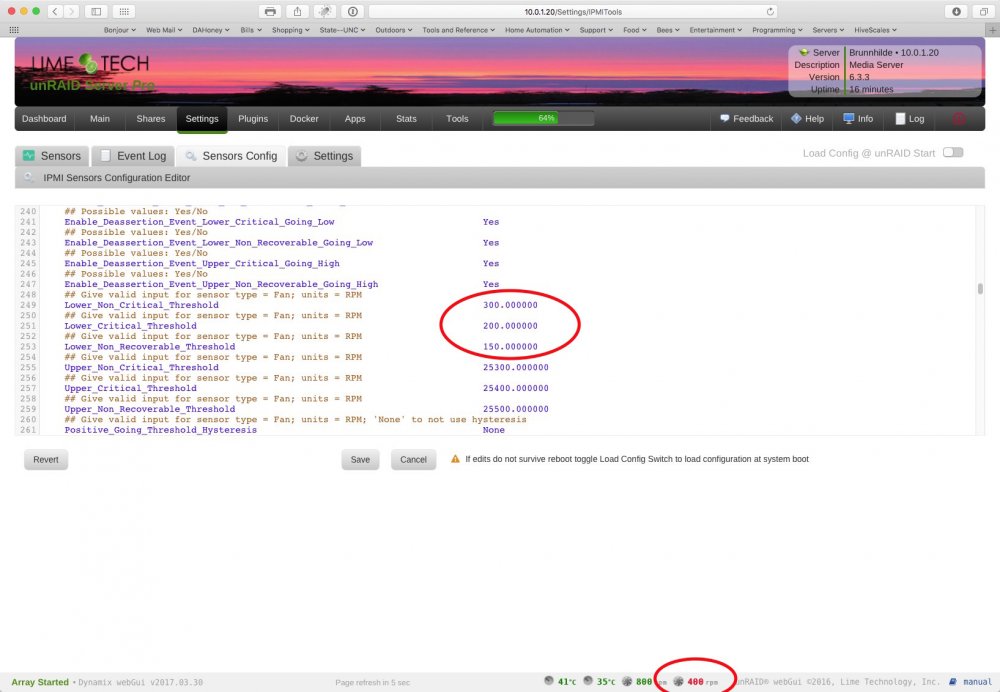Switch to the Sensors tab
Viewport: 1000px width, 692px height.
pos(52,156)
